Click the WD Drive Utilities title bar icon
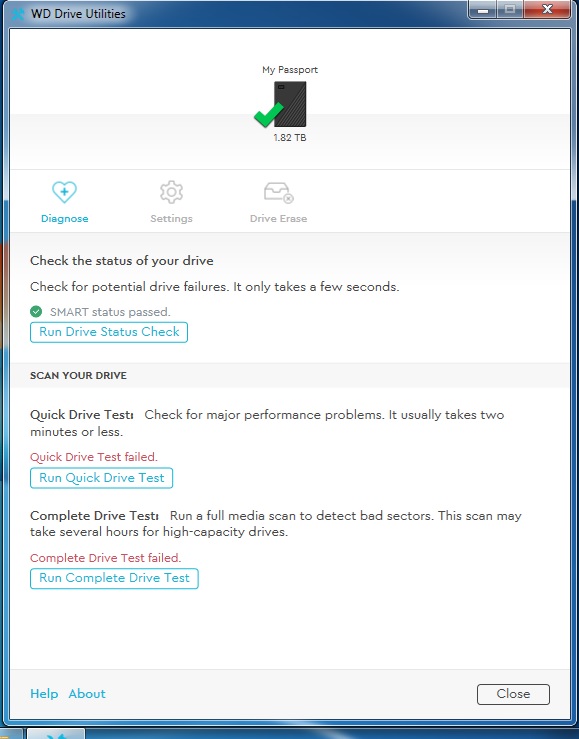579x739 pixels. [18, 14]
